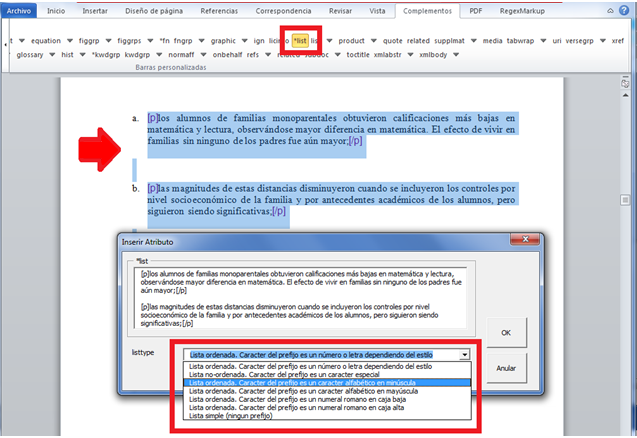The width and height of the screenshot is (637, 438).
Task: Open the Complementos ribbon tab
Action: 422,10
